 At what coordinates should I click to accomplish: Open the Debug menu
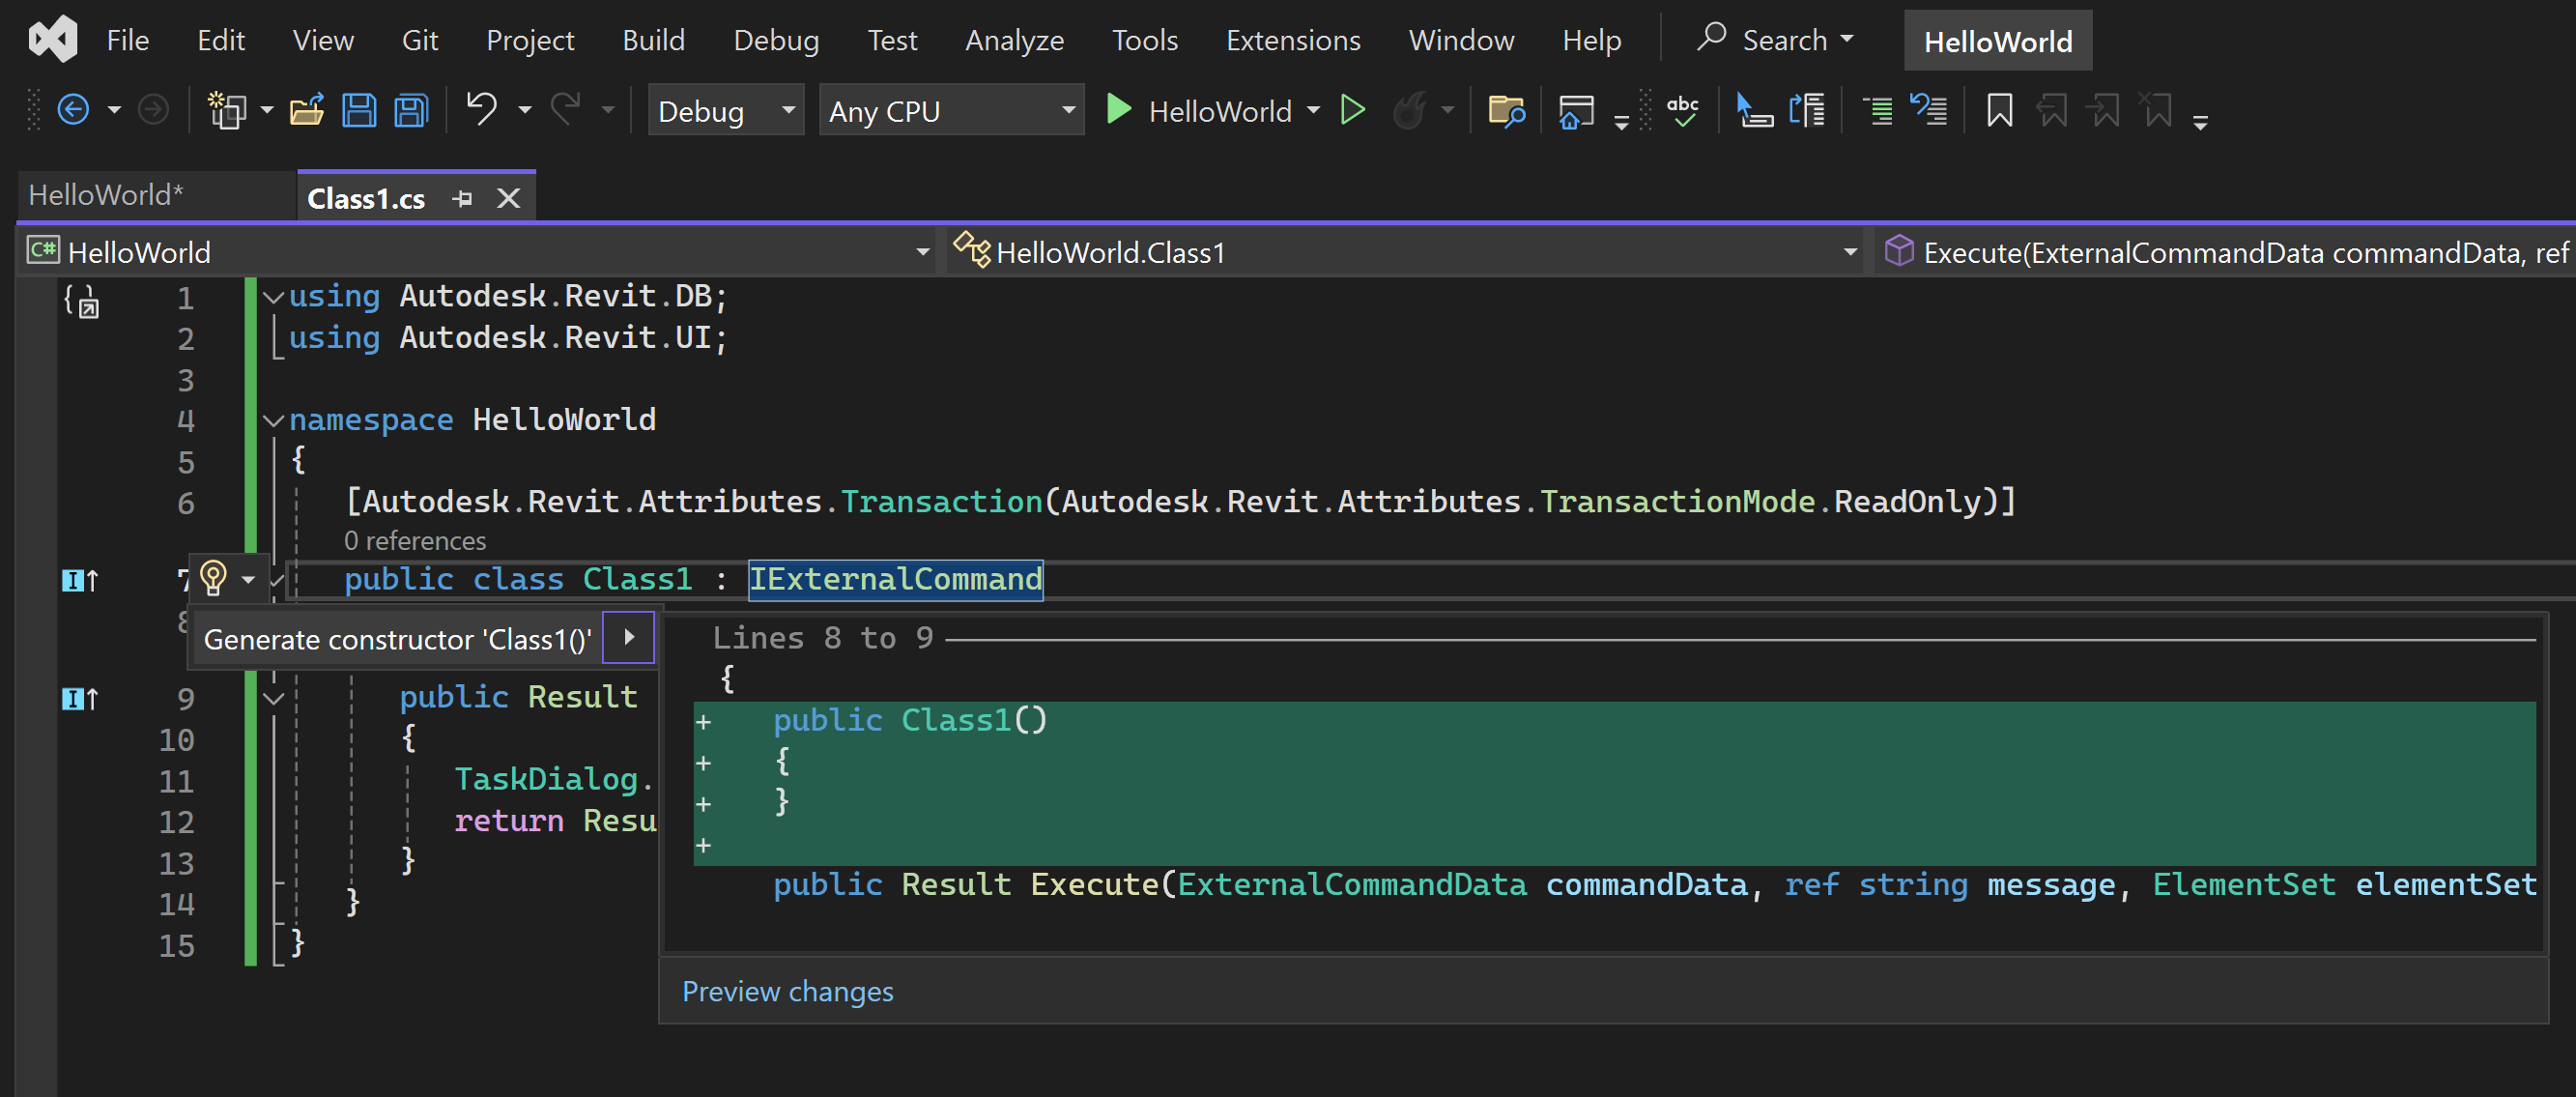click(776, 40)
